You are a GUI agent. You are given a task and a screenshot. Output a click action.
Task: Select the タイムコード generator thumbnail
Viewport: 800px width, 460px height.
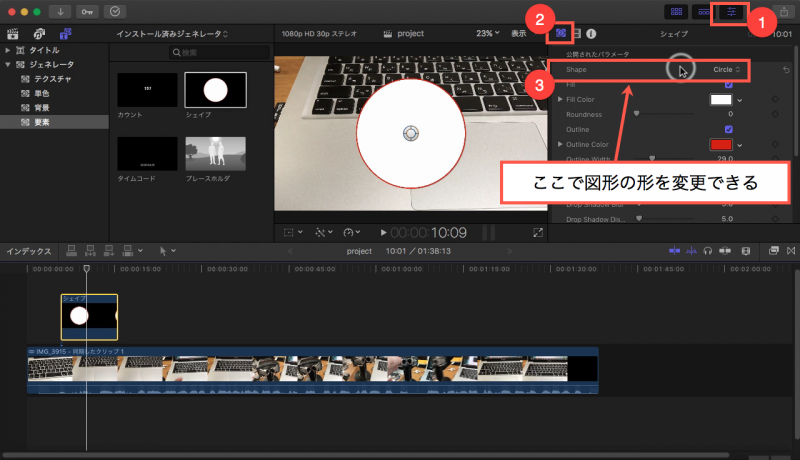tap(147, 154)
